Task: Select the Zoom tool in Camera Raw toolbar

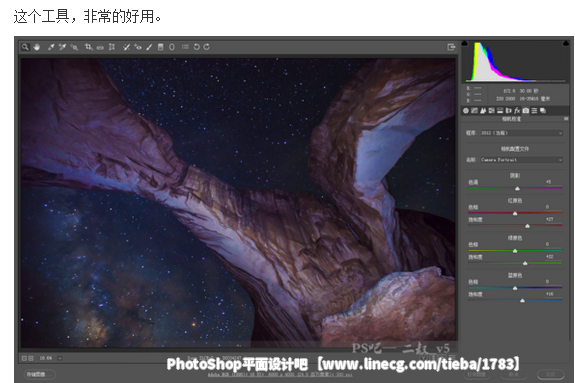Action: pos(25,47)
